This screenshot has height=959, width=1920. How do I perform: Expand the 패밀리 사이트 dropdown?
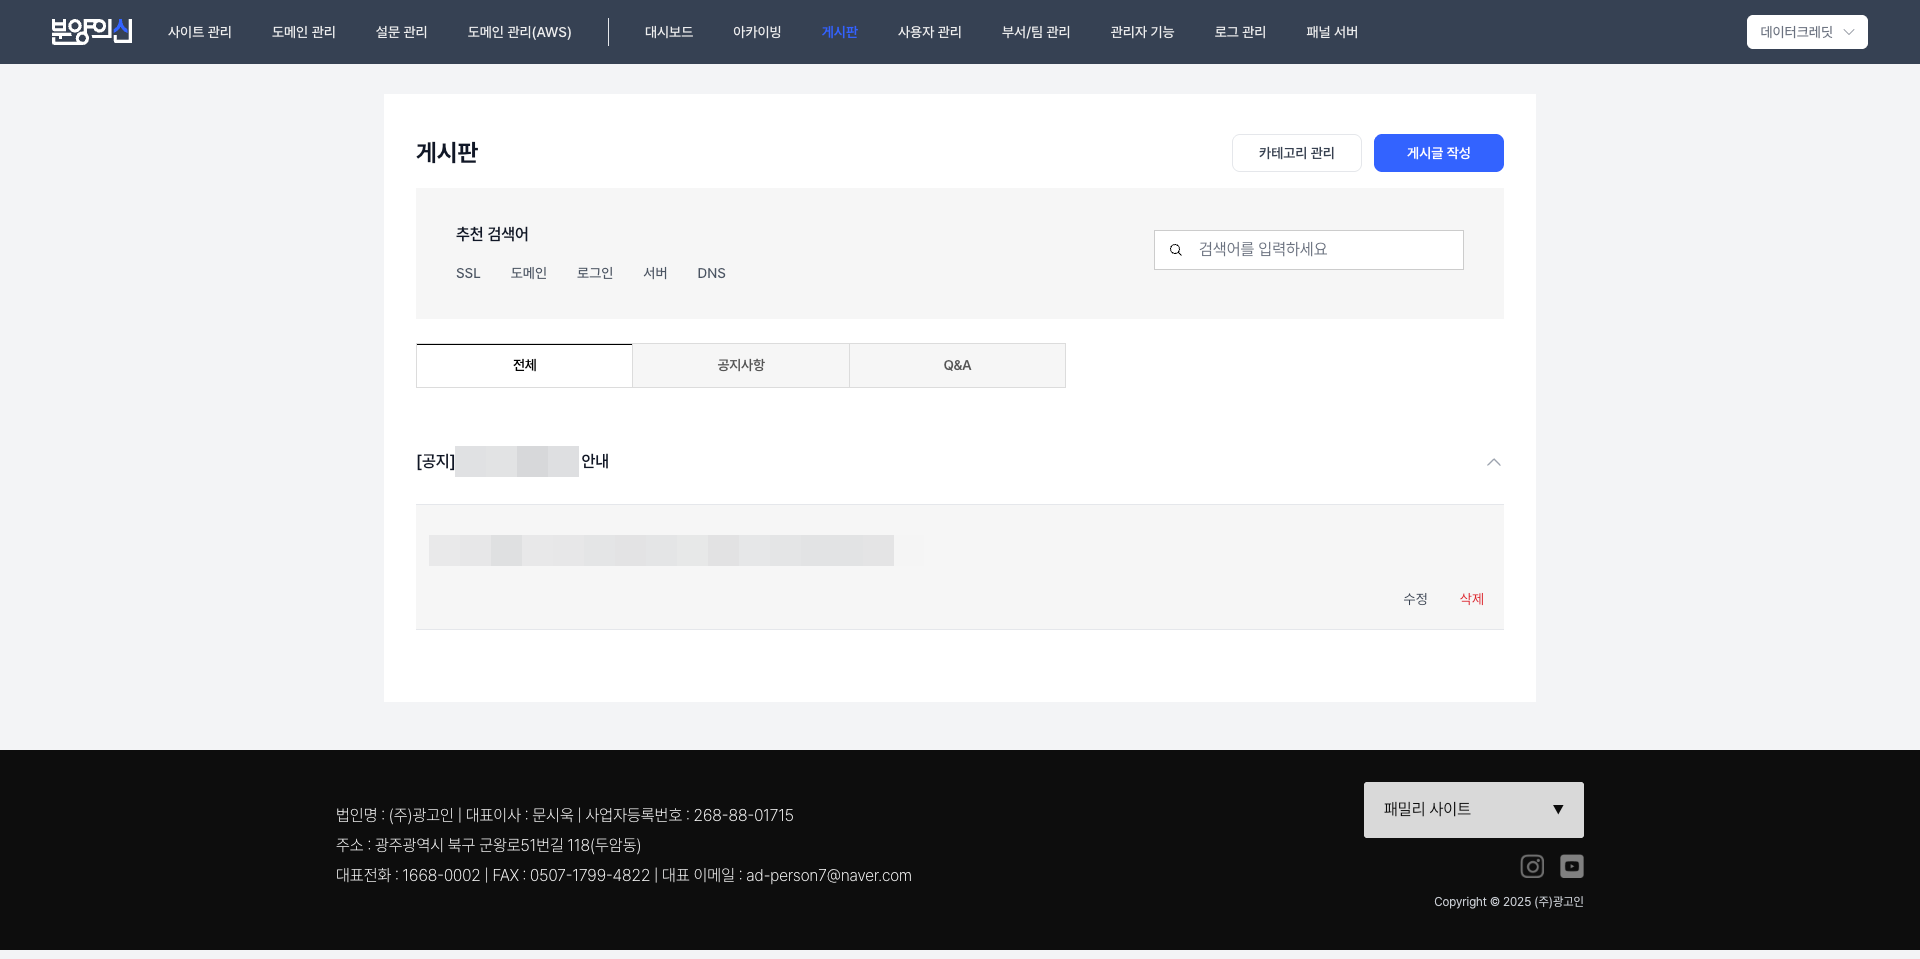point(1473,810)
